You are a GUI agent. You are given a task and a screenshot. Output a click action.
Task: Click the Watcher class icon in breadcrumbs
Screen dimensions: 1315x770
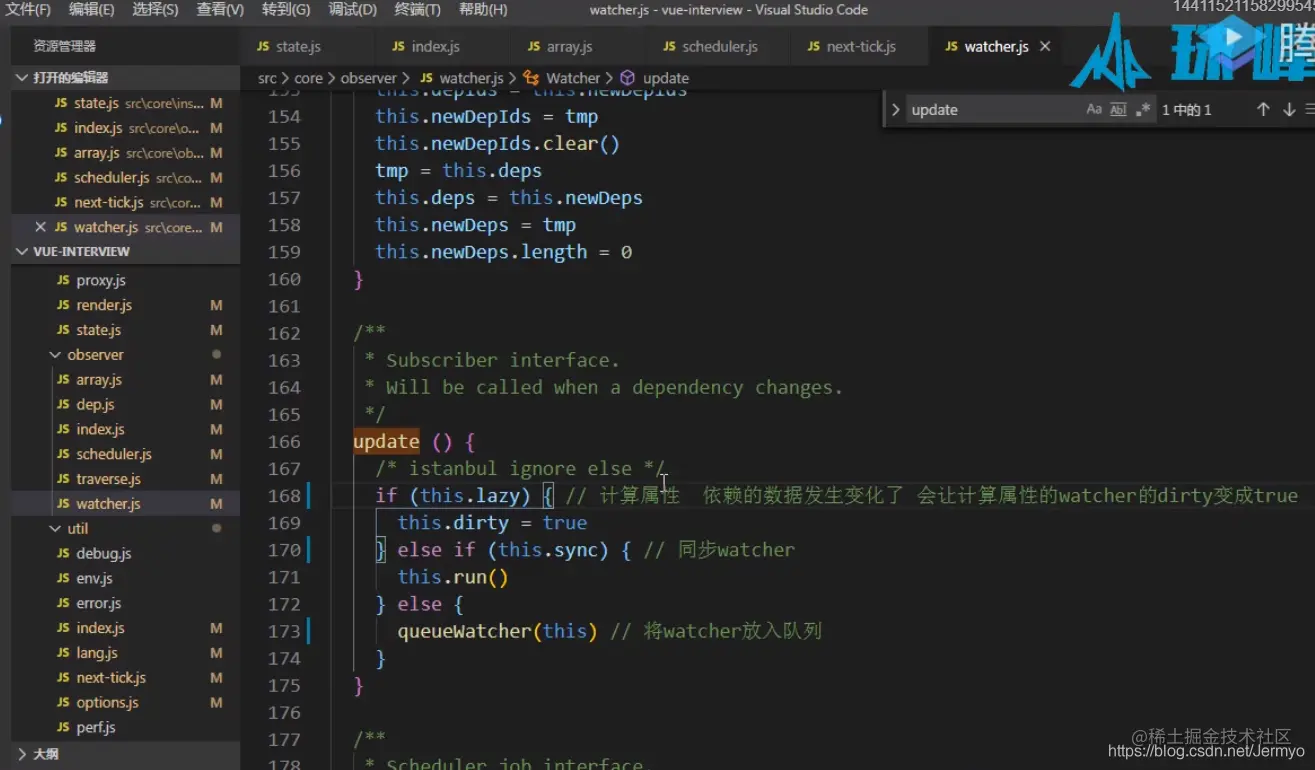531,78
